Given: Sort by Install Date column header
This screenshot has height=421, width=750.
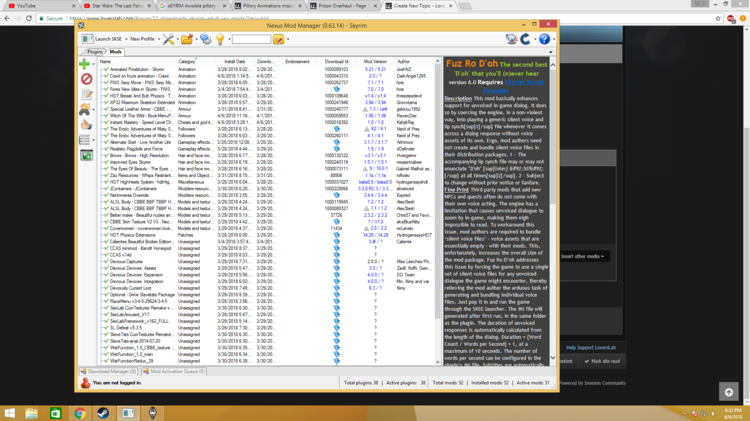Looking at the screenshot, I should (234, 62).
